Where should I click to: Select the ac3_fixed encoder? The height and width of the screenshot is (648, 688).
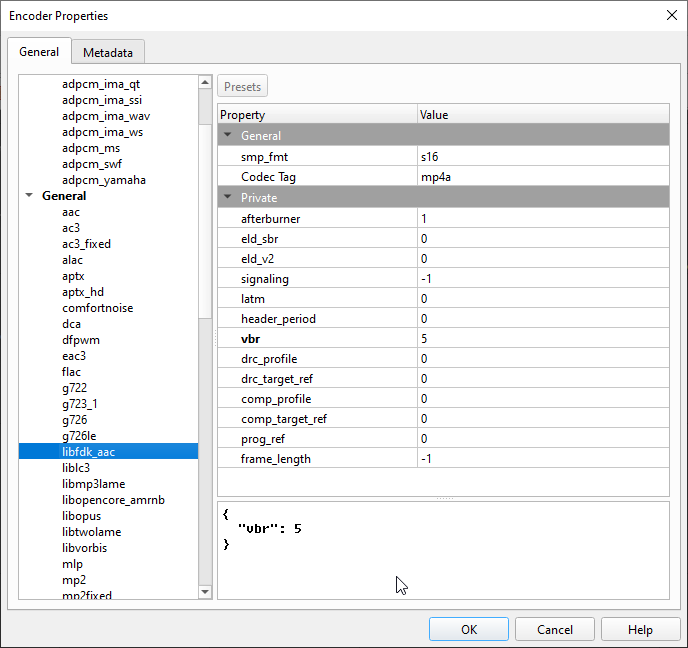[86, 244]
